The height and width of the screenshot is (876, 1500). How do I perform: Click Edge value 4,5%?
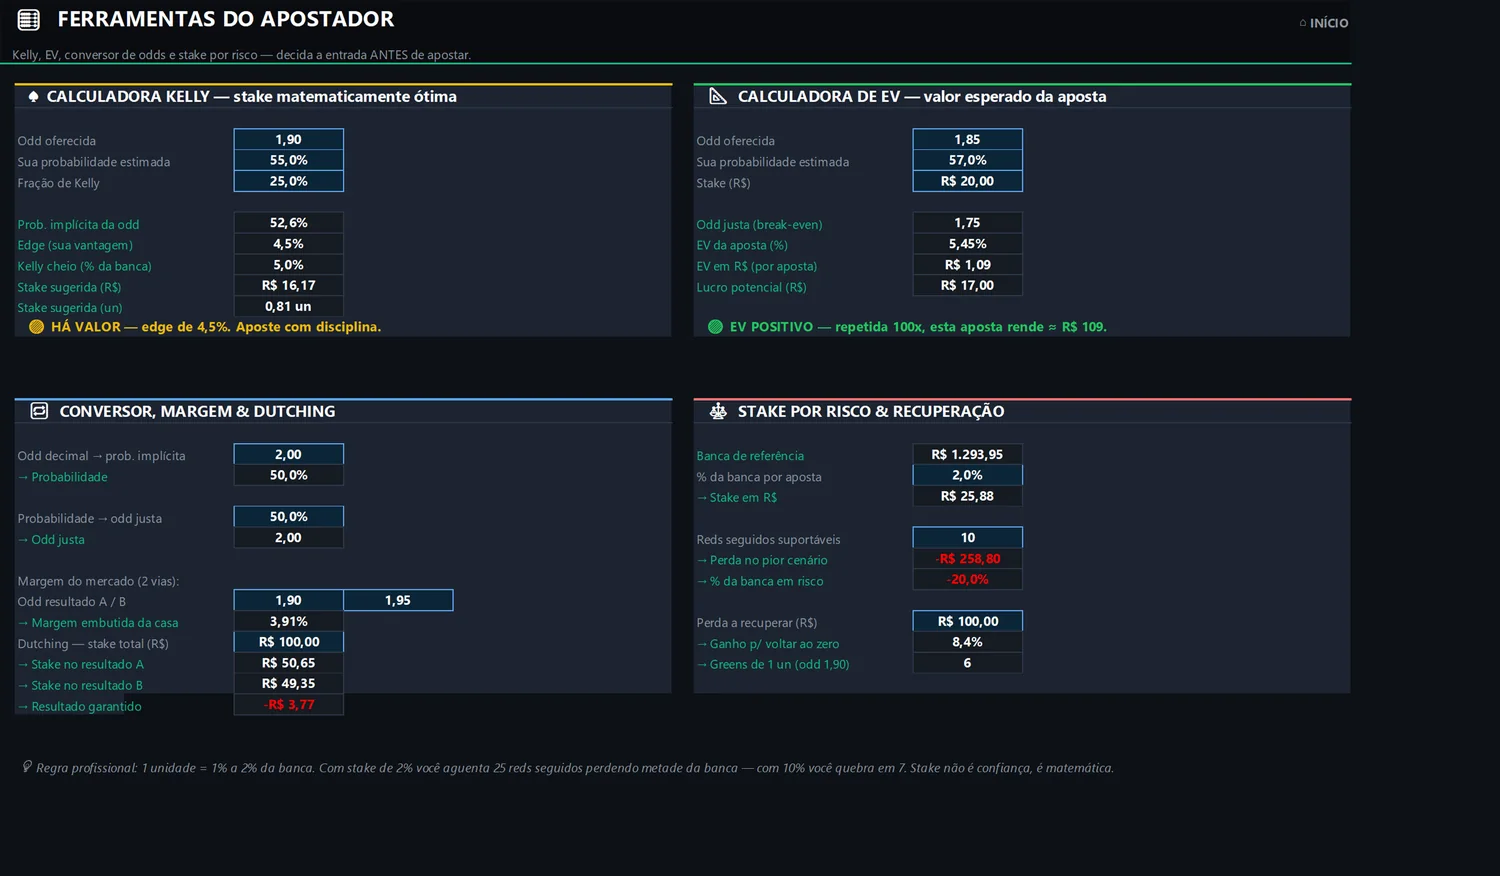pos(289,244)
